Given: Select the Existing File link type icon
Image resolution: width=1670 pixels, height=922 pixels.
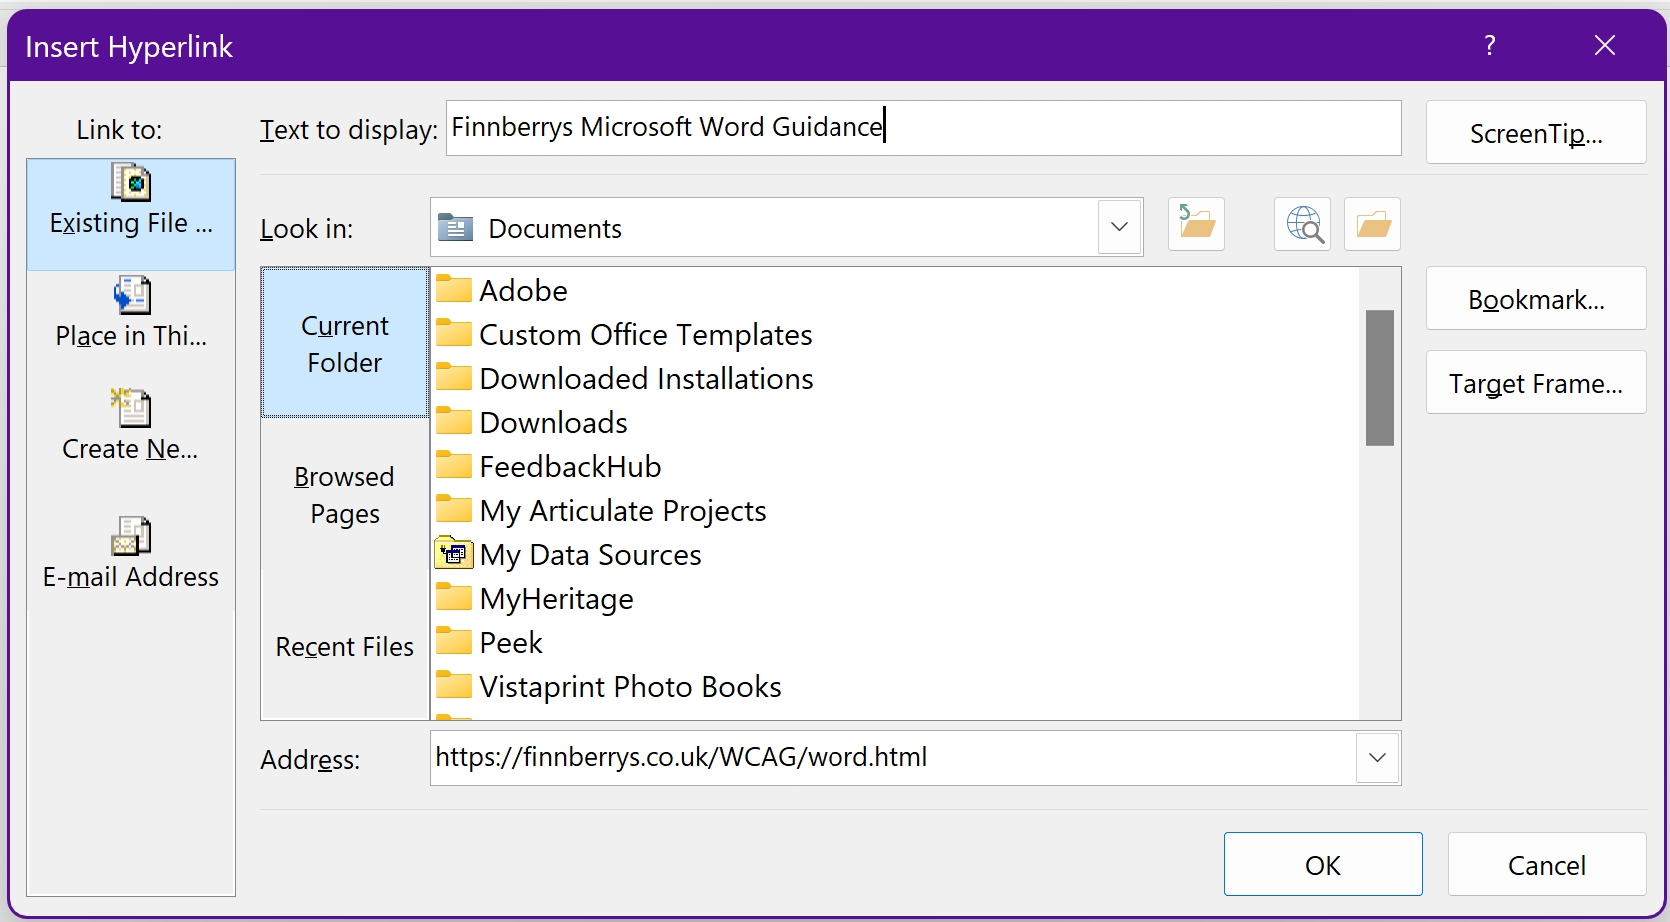Looking at the screenshot, I should click(x=131, y=183).
